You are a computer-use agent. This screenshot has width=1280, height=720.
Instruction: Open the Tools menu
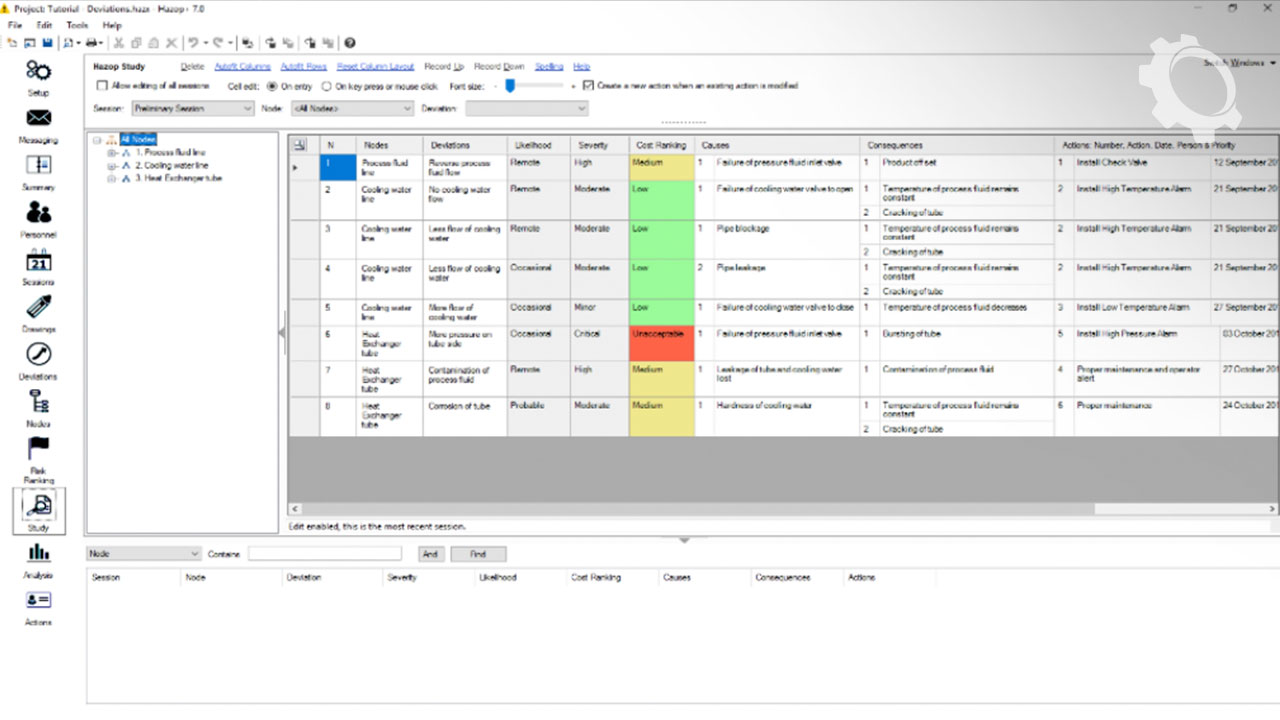(77, 25)
